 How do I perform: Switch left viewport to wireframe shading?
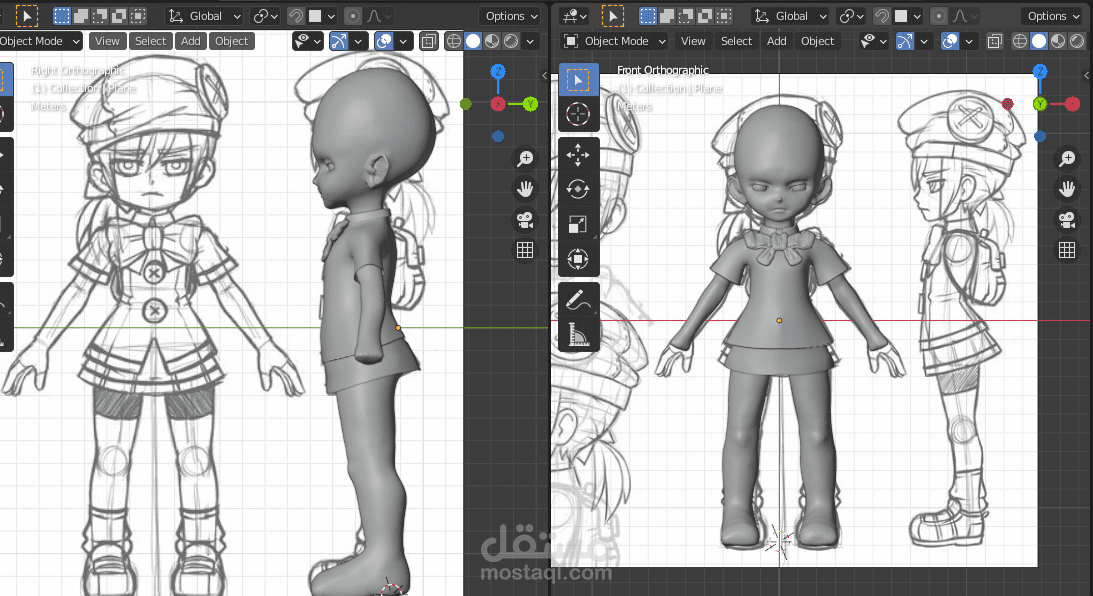click(x=454, y=41)
